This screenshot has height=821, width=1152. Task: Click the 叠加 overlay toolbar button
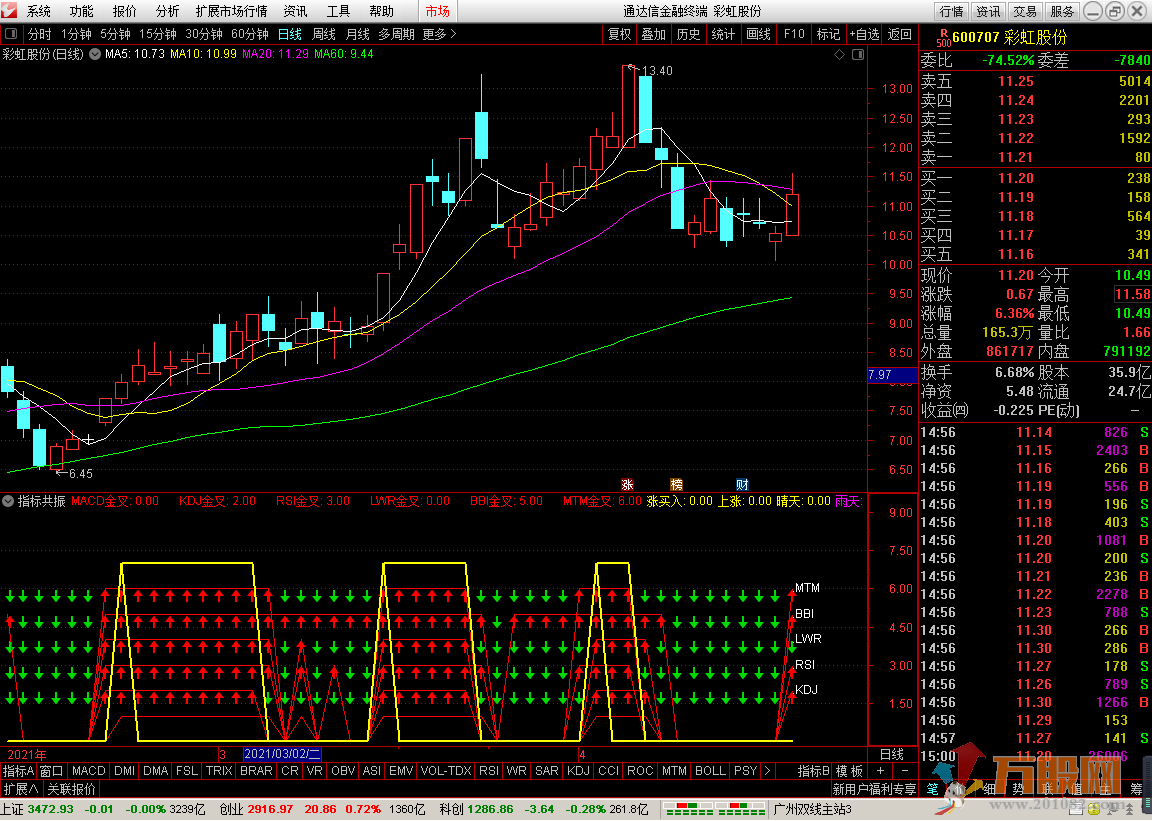(653, 34)
